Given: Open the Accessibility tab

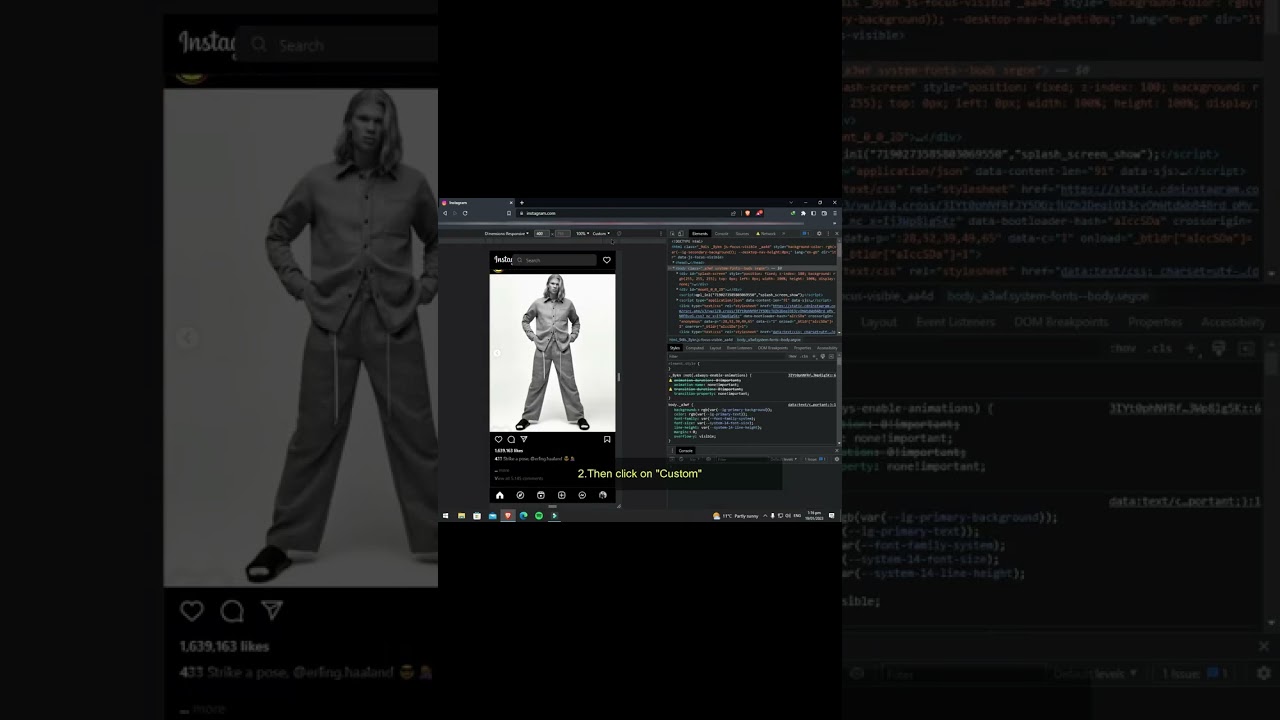Looking at the screenshot, I should click(x=827, y=348).
